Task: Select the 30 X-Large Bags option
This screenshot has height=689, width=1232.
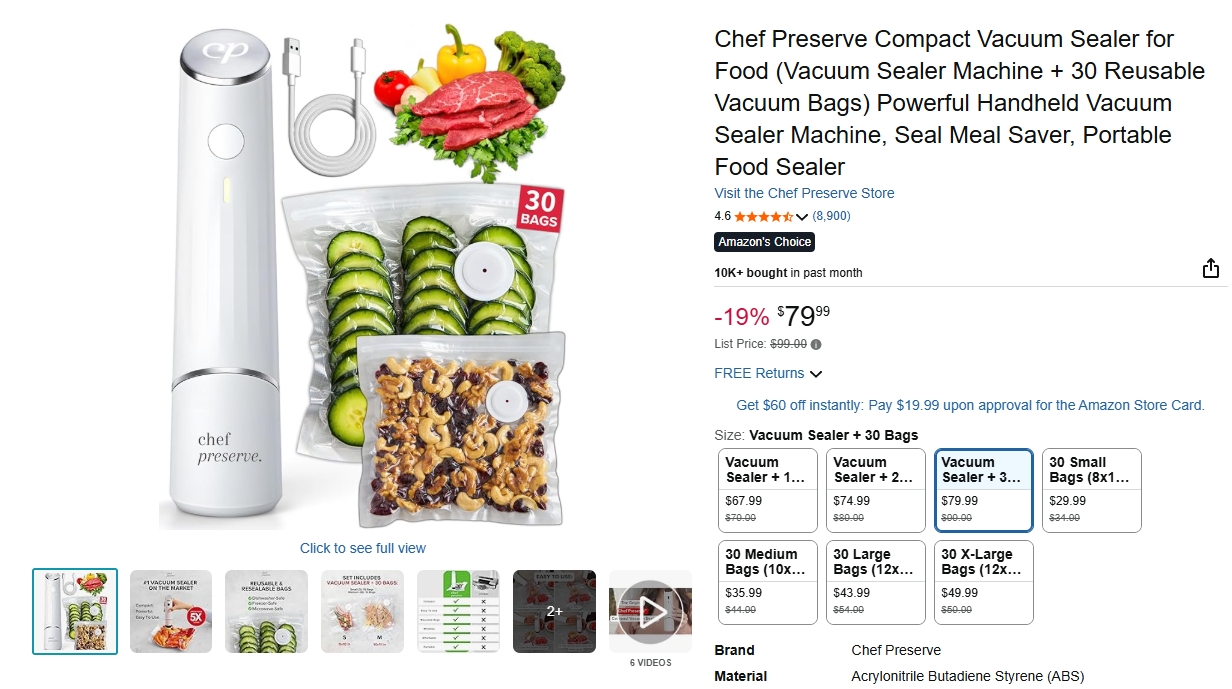Action: click(x=984, y=582)
